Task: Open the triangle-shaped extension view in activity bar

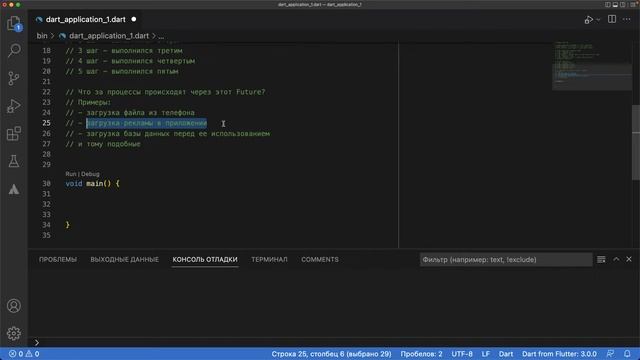Action: [x=14, y=189]
